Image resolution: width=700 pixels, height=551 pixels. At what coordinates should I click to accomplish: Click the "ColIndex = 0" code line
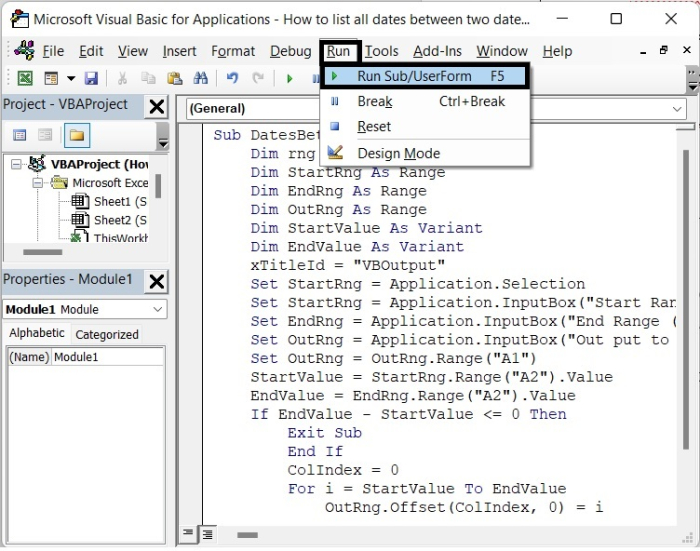[343, 470]
